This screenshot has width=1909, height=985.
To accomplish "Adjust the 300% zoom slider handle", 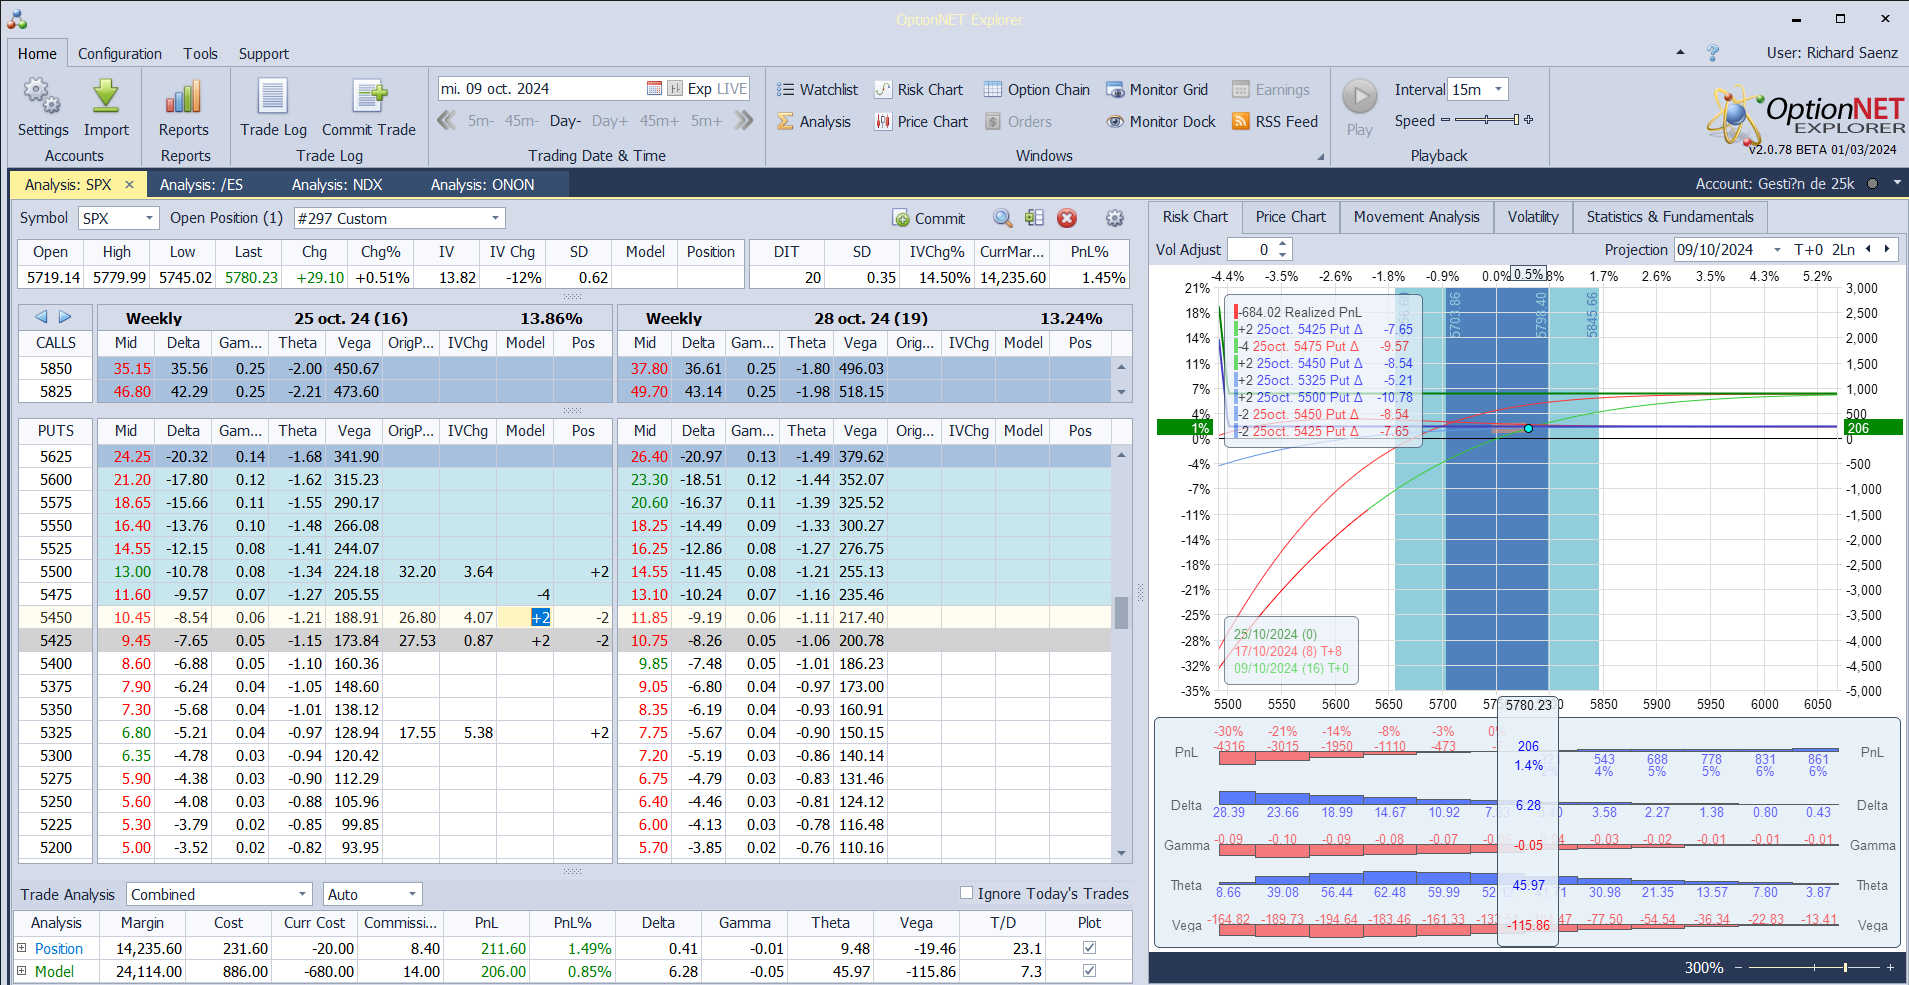I will point(1845,967).
